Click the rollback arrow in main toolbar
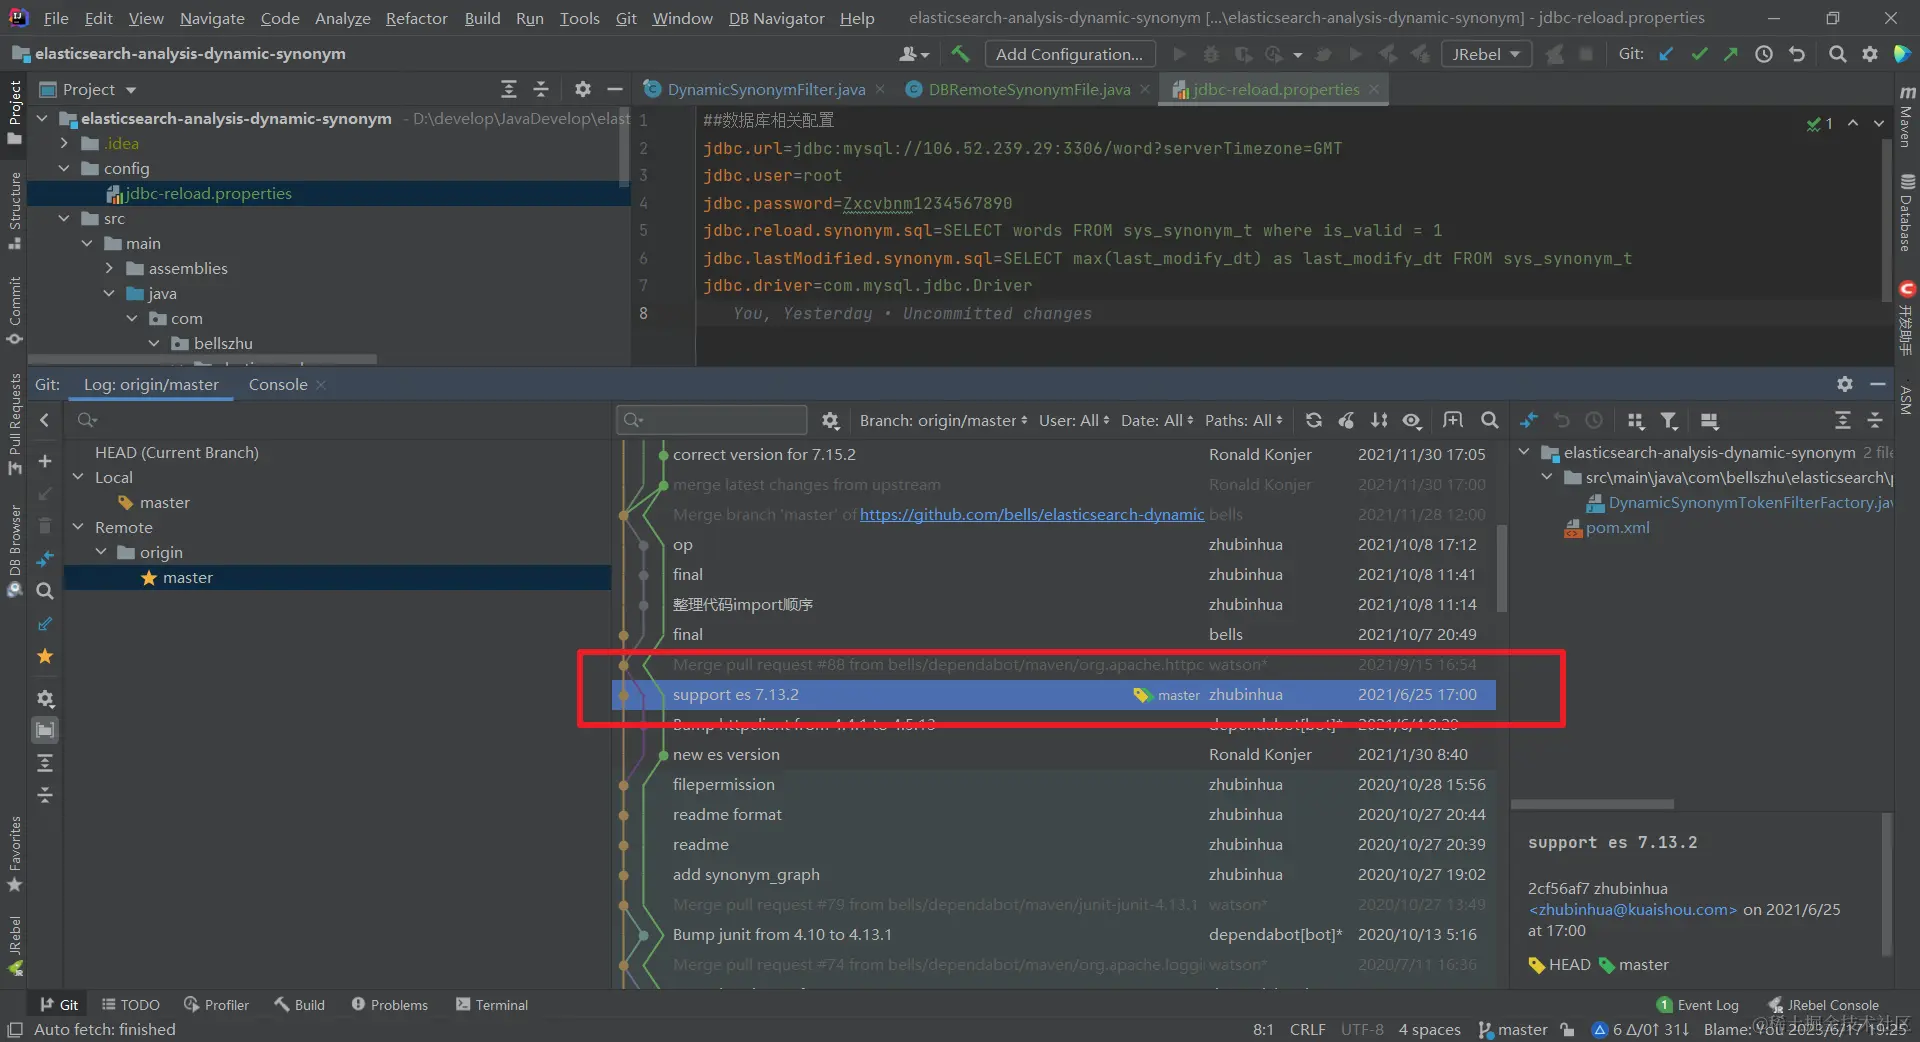This screenshot has height=1042, width=1920. click(1797, 54)
